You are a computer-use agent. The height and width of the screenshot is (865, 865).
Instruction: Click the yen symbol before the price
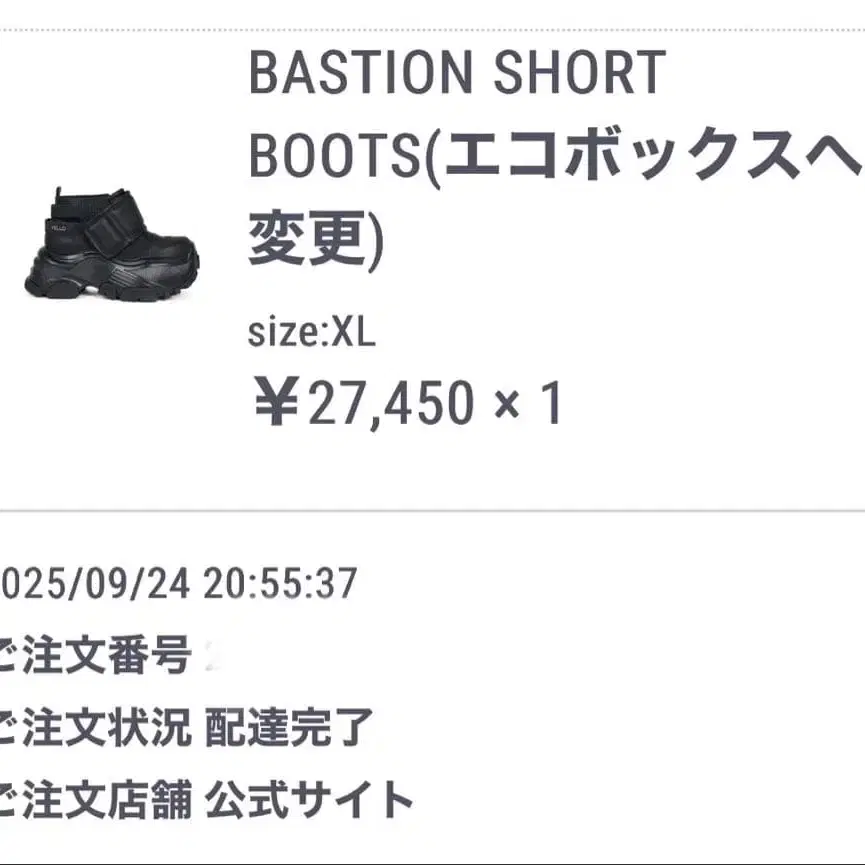[x=277, y=401]
